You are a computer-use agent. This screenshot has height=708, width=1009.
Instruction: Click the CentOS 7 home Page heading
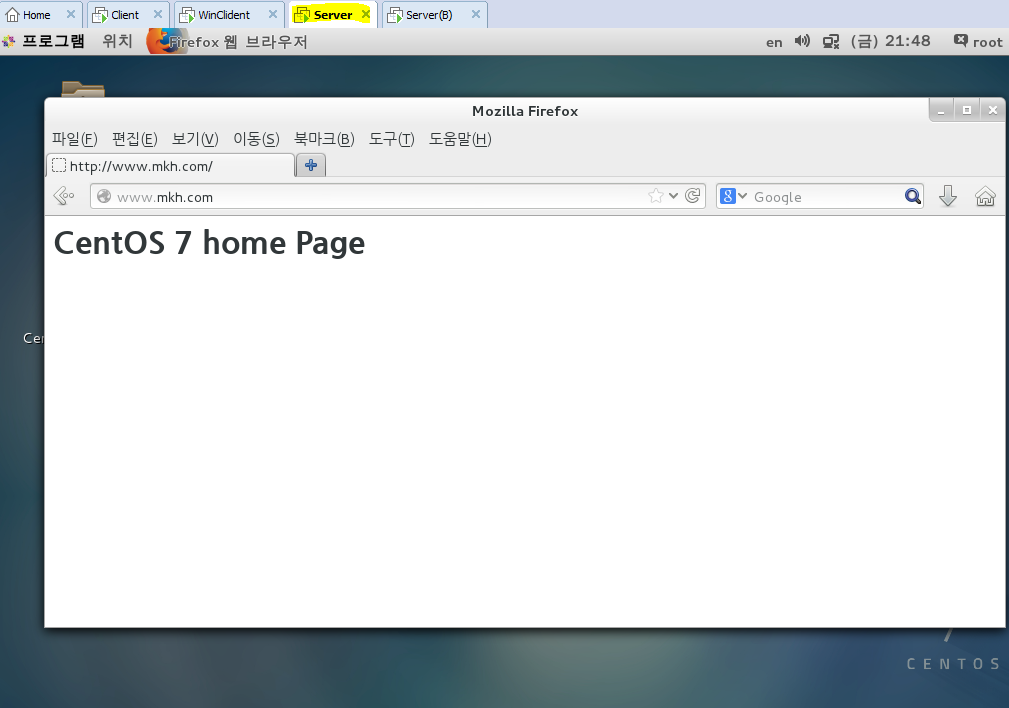click(209, 243)
